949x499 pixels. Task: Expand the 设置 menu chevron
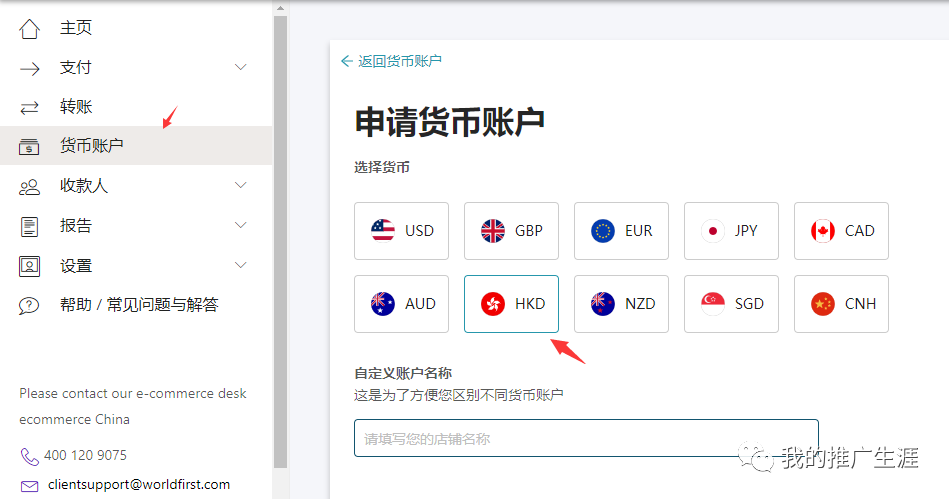[x=241, y=265]
